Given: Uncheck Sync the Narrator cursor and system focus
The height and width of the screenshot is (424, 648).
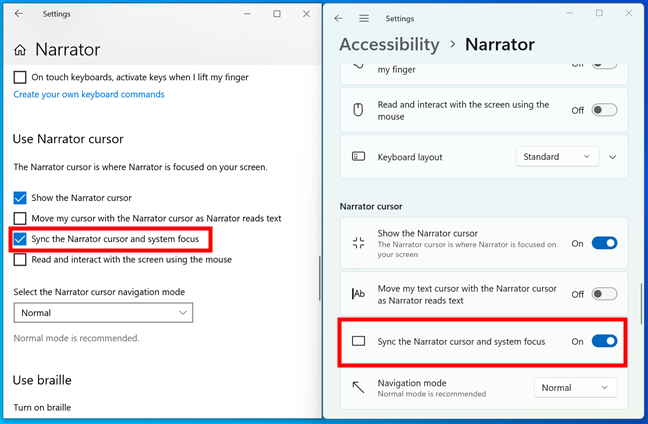Looking at the screenshot, I should (20, 239).
